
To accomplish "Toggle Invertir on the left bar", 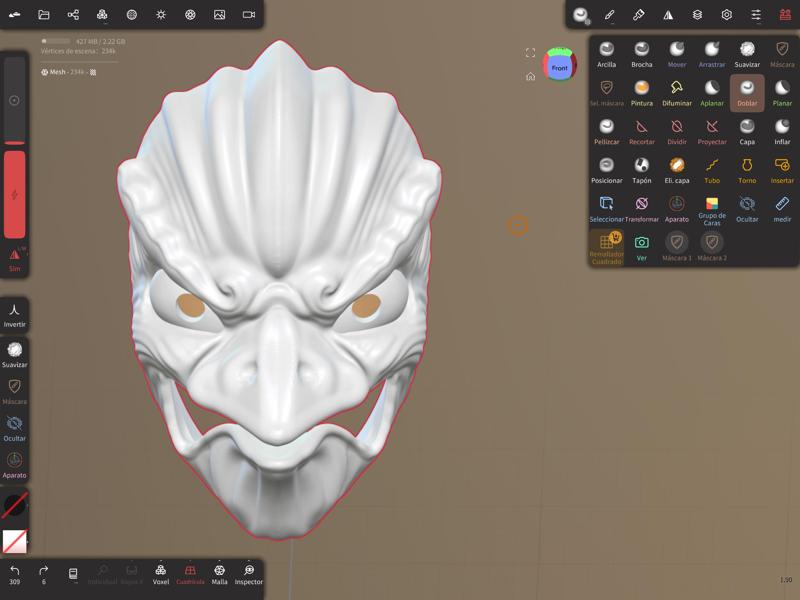I will 14,315.
